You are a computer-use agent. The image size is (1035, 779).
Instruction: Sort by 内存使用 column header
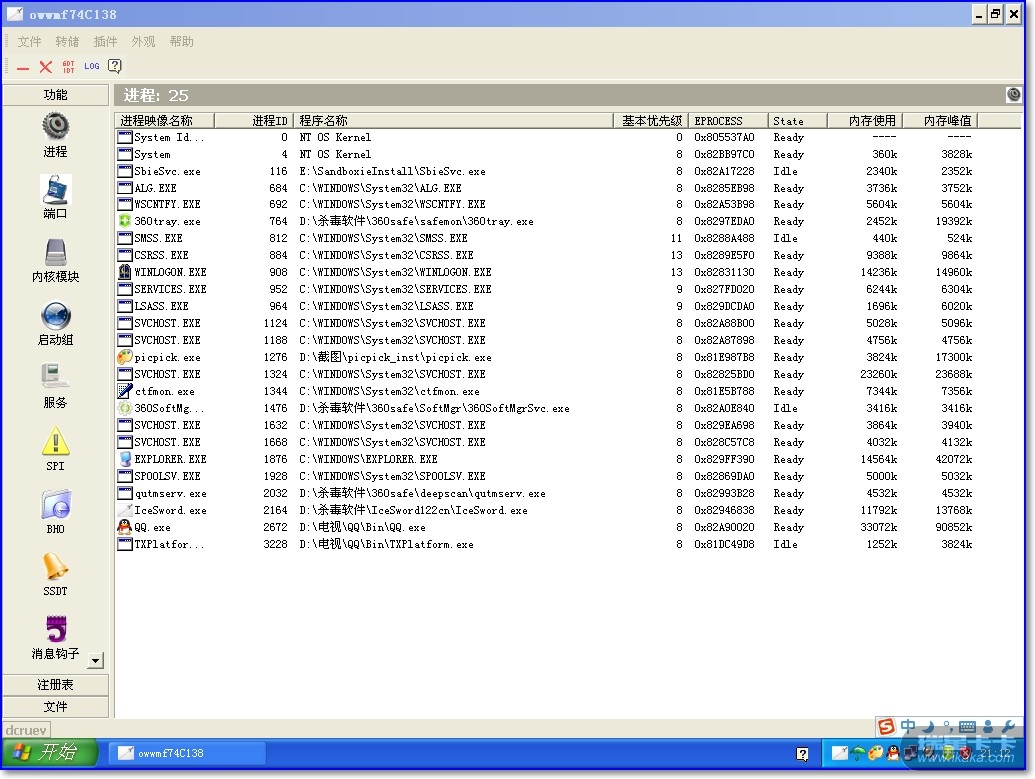click(x=864, y=121)
